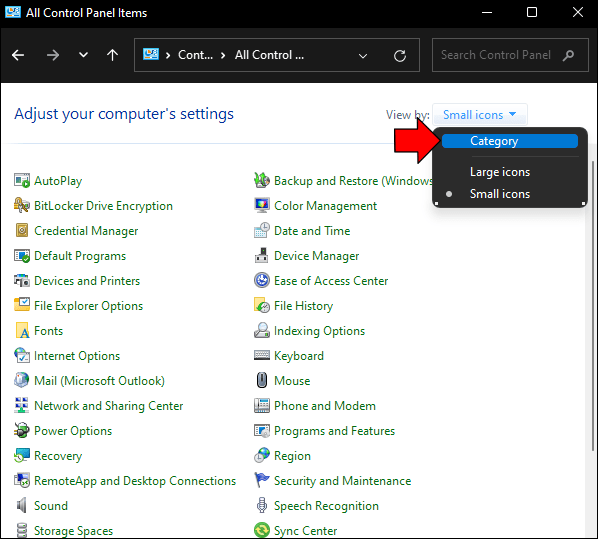This screenshot has width=598, height=539.
Task: Open the Mouse icon
Action: click(262, 380)
